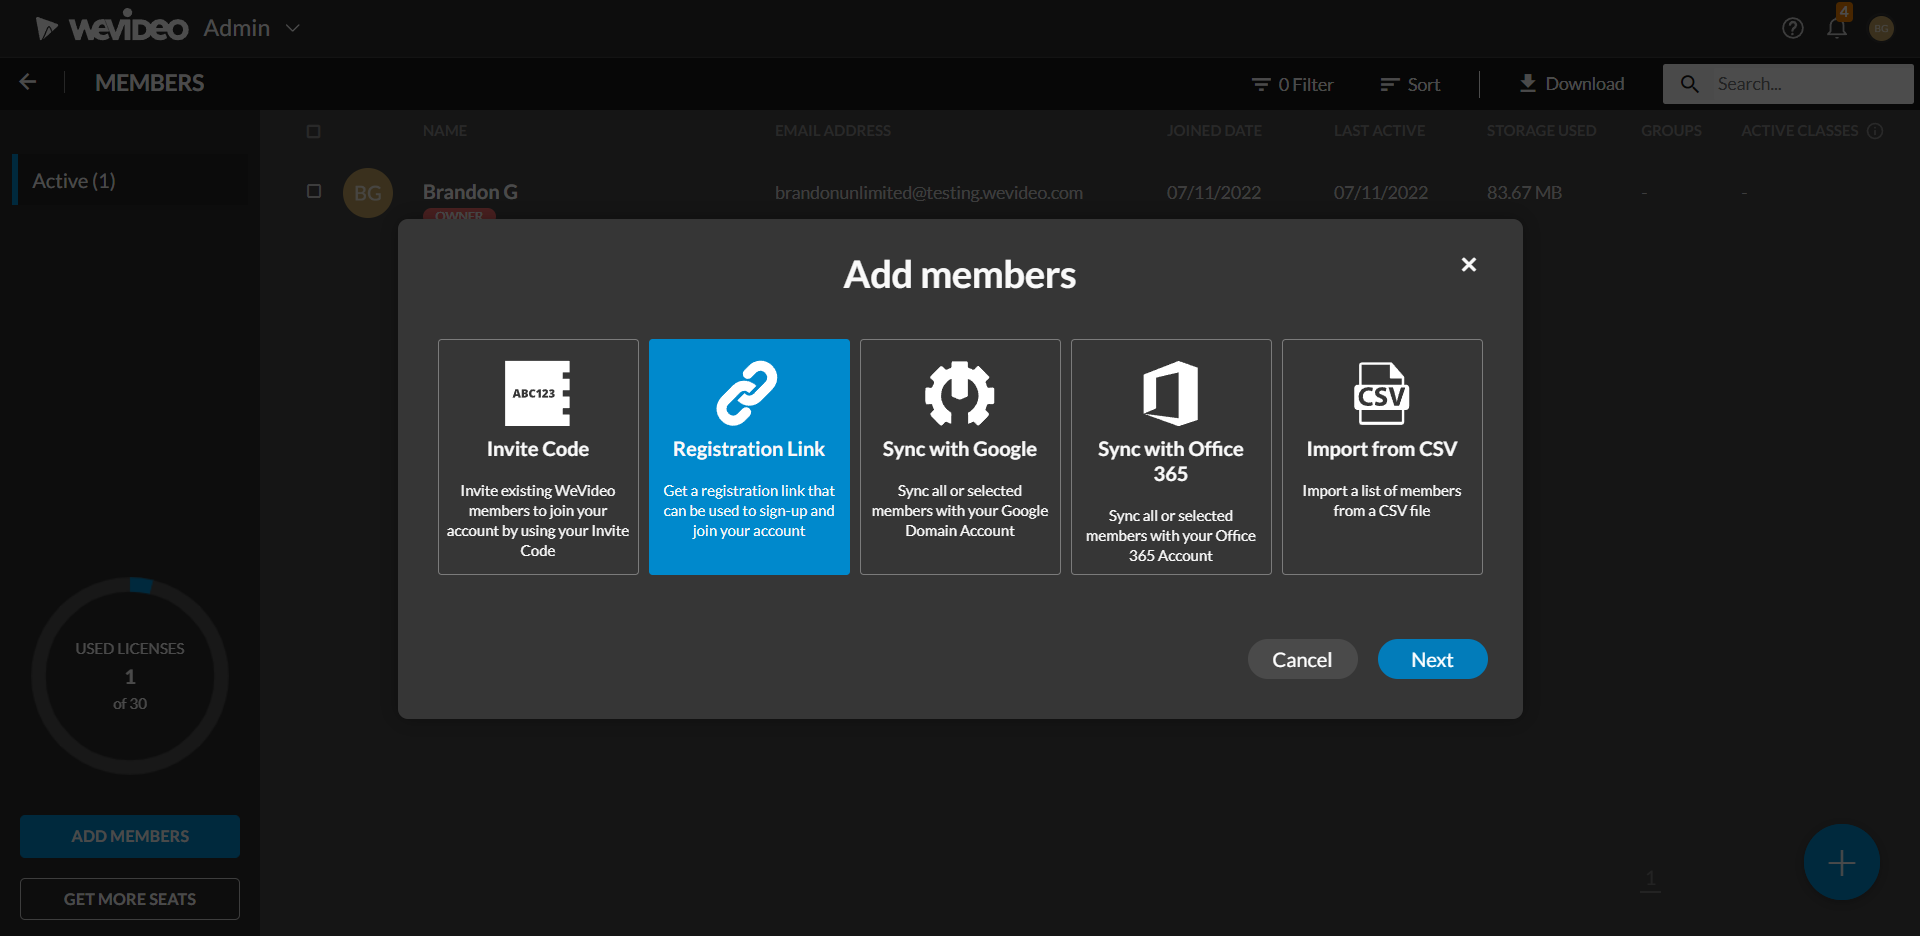The width and height of the screenshot is (1920, 936).
Task: Click the EMAIL ADDRESS column header
Action: (833, 131)
